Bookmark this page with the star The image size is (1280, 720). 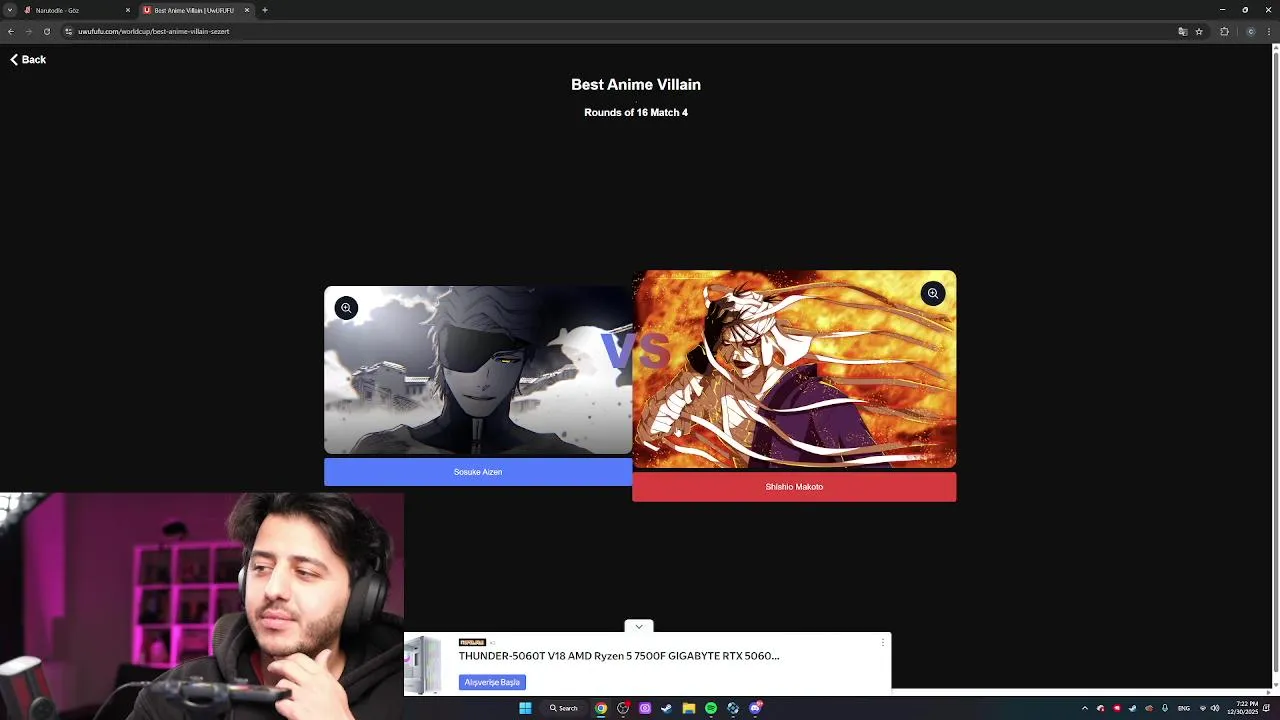(1199, 31)
